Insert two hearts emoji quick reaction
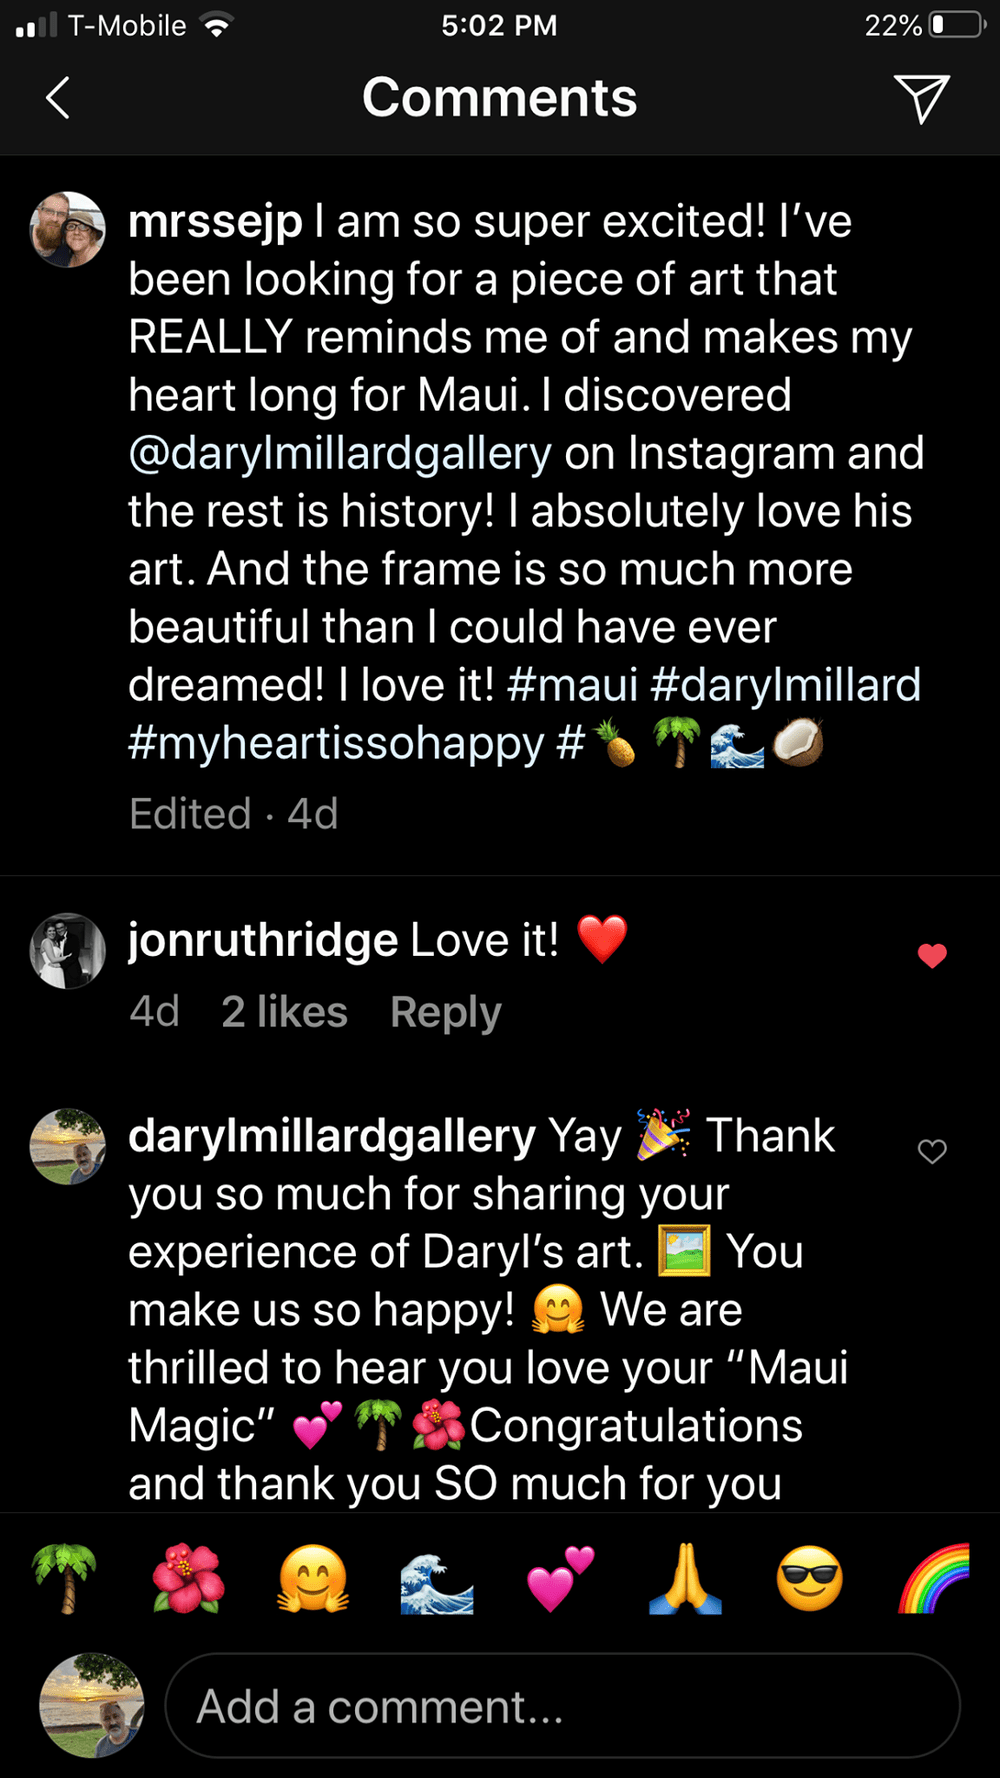This screenshot has height=1778, width=1000. (x=561, y=1580)
